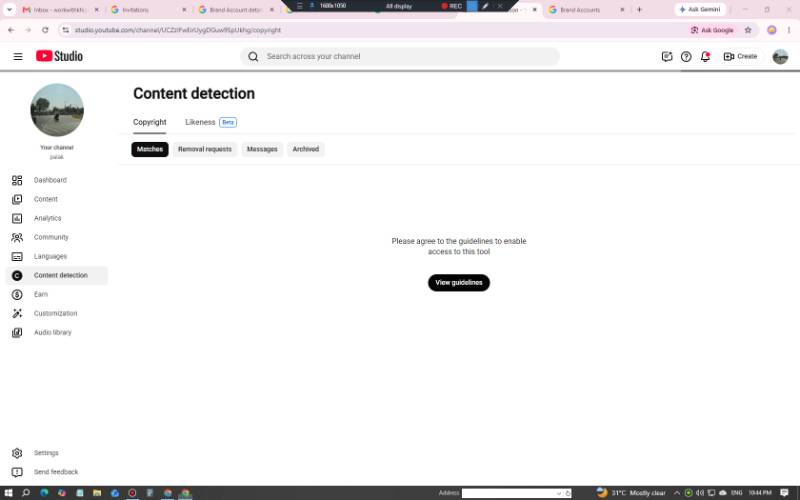Open a new browser tab

click(x=639, y=9)
